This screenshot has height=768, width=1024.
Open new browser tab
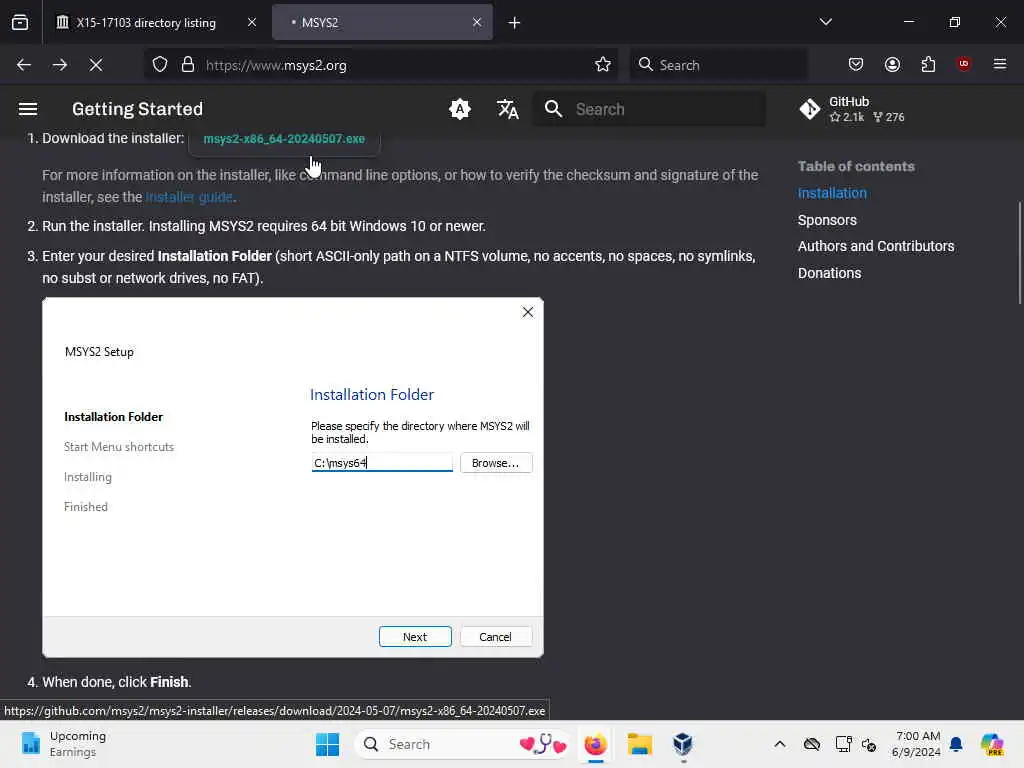pyautogui.click(x=515, y=23)
